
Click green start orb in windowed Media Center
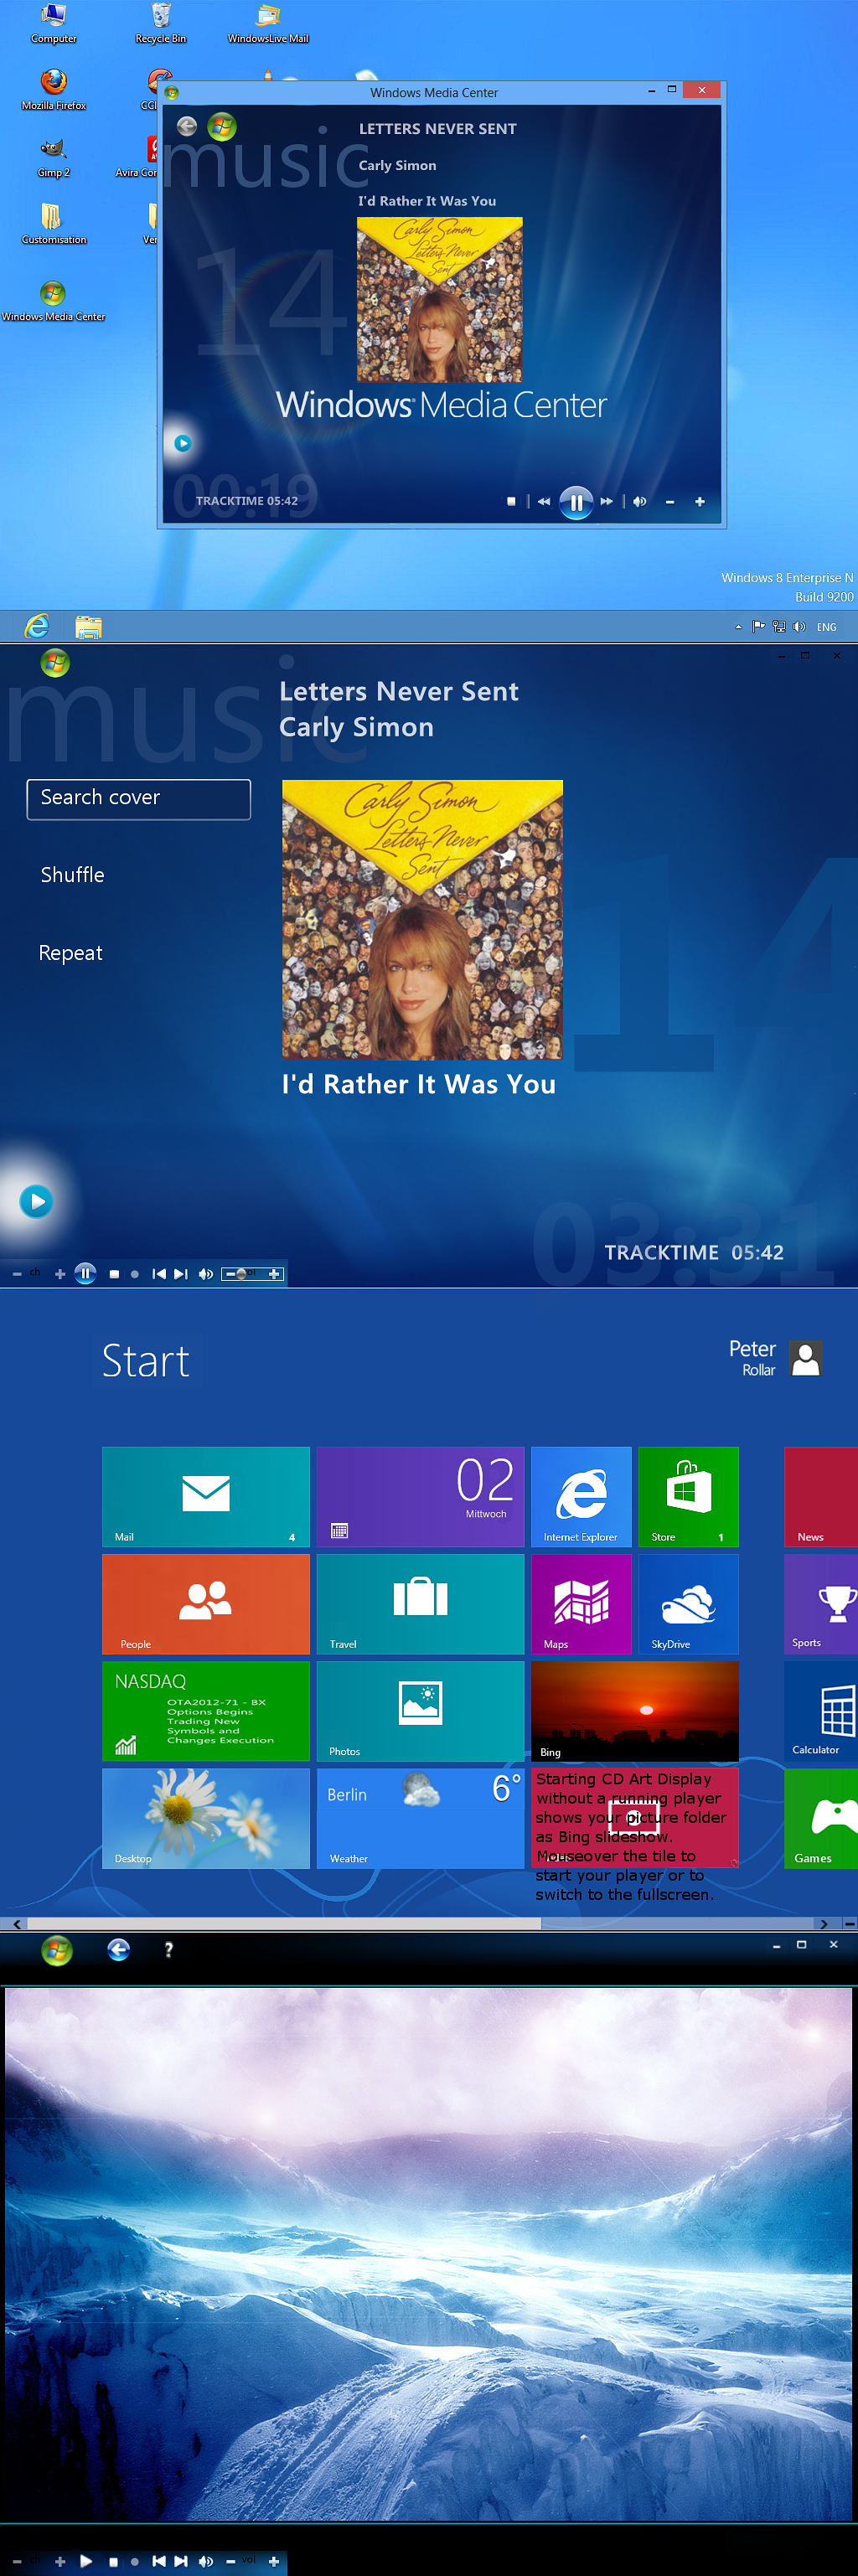[221, 127]
